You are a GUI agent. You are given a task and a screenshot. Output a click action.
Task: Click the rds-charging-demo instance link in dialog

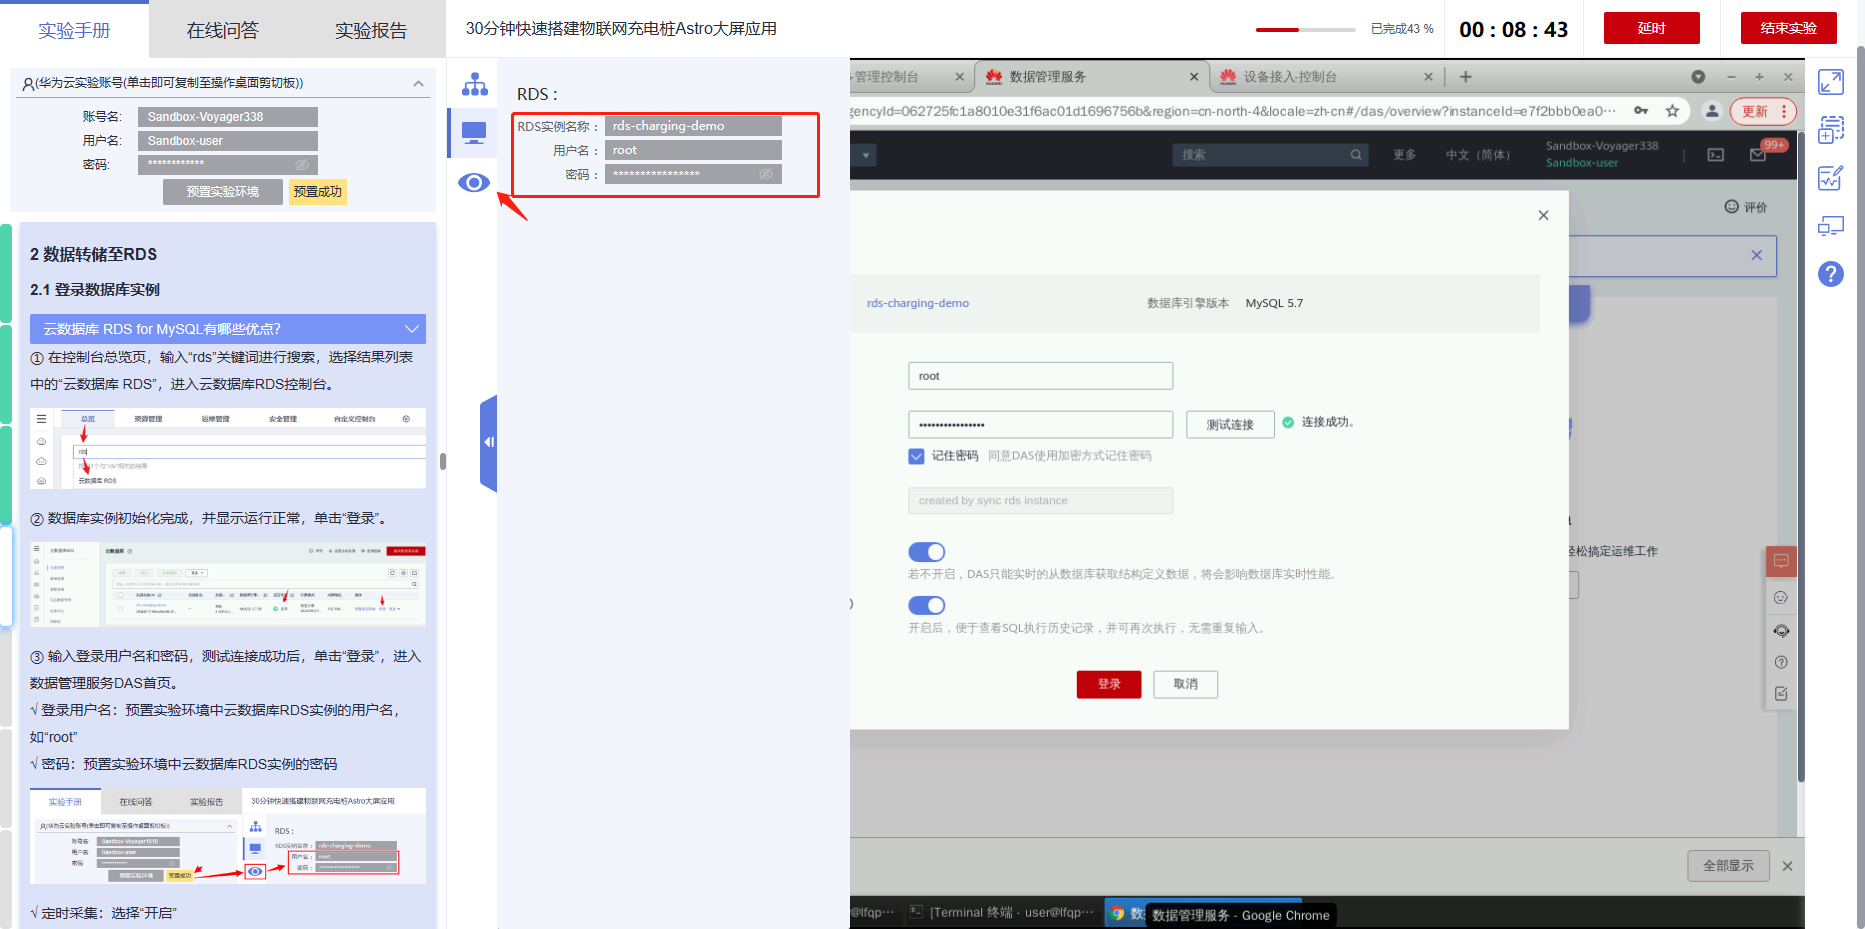918,303
